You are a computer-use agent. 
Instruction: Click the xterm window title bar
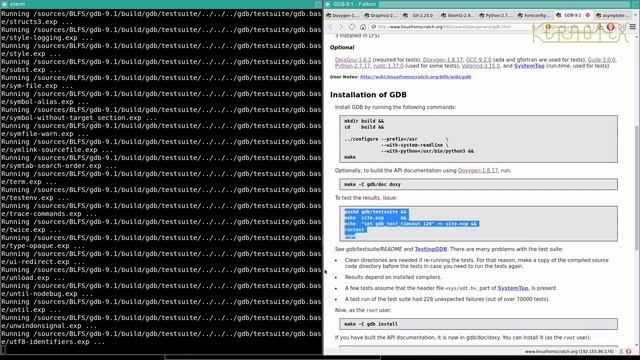tap(161, 4)
